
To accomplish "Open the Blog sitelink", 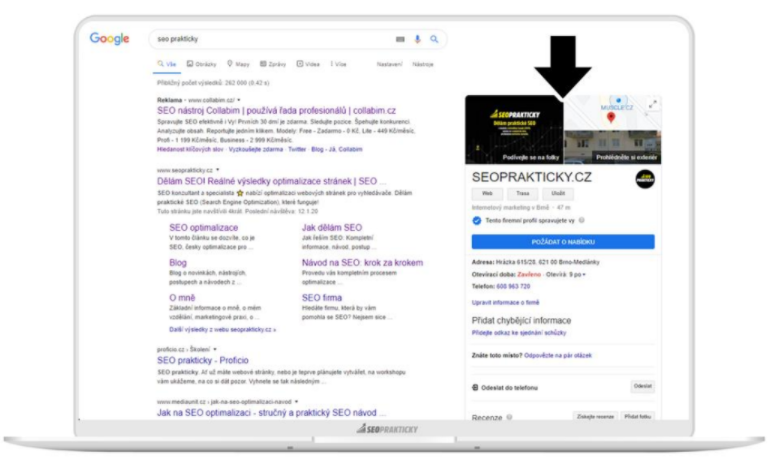I will [178, 263].
